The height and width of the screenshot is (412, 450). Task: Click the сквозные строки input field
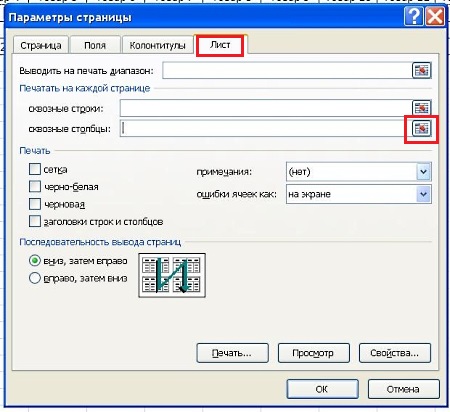(x=266, y=108)
